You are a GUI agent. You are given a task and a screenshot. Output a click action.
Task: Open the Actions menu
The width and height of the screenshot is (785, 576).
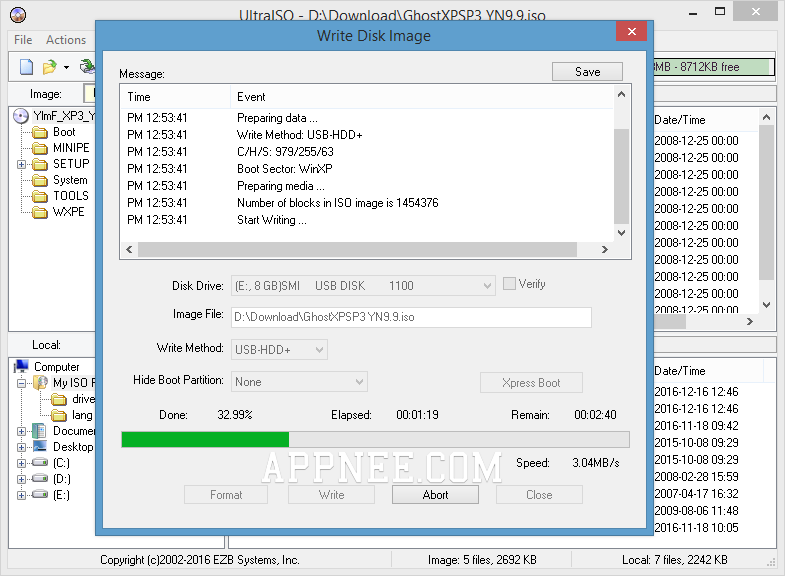pyautogui.click(x=66, y=40)
